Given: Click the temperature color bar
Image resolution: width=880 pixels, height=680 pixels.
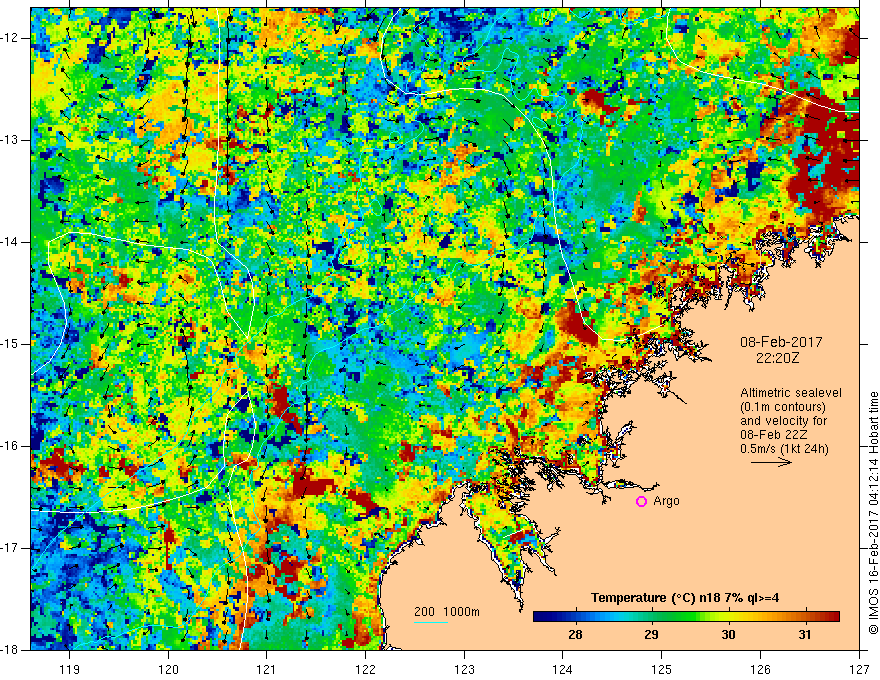Looking at the screenshot, I should [x=686, y=617].
